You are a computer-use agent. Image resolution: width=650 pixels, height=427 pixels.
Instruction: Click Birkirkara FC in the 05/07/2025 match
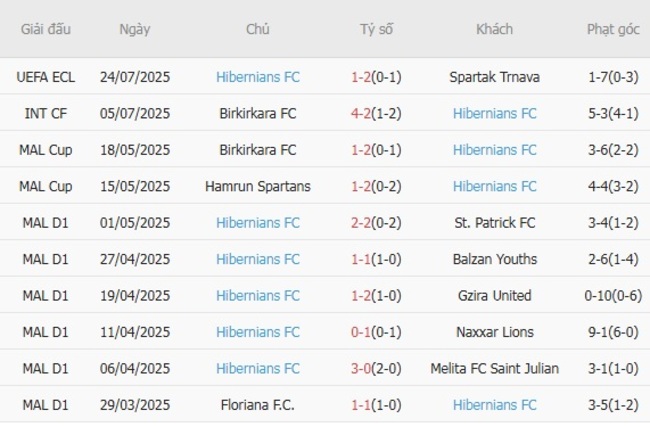click(257, 113)
